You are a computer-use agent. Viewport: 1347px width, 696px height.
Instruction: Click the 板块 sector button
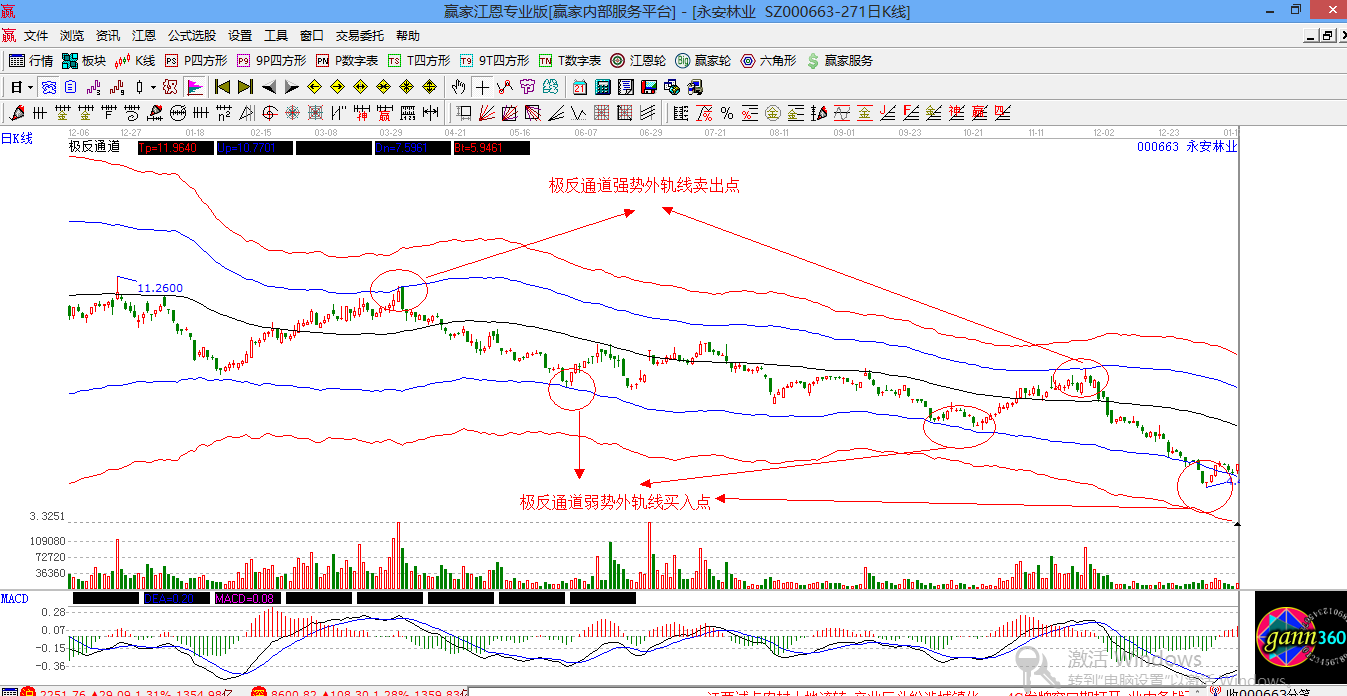point(84,61)
